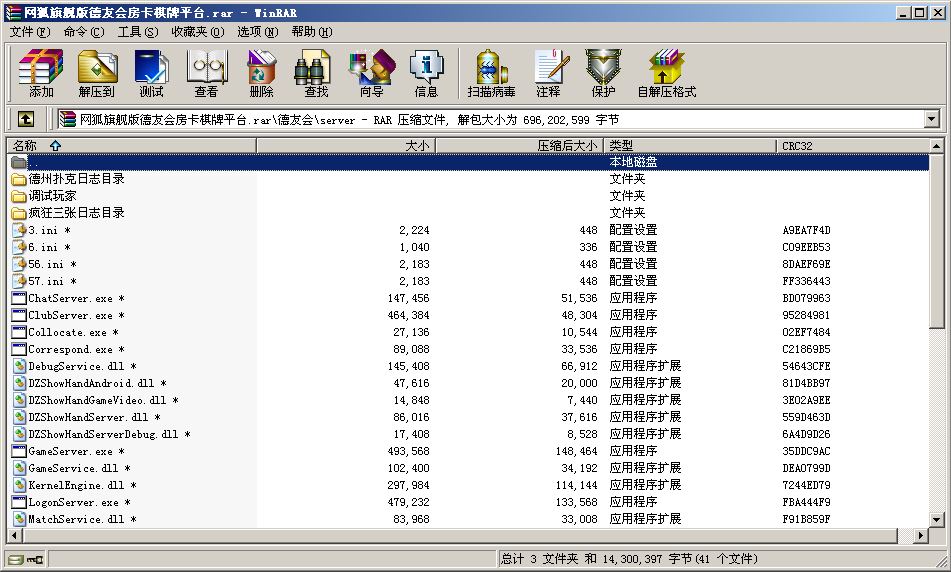Click CRC32 value A9EA7F4D
This screenshot has height=572, width=951.
[x=806, y=230]
